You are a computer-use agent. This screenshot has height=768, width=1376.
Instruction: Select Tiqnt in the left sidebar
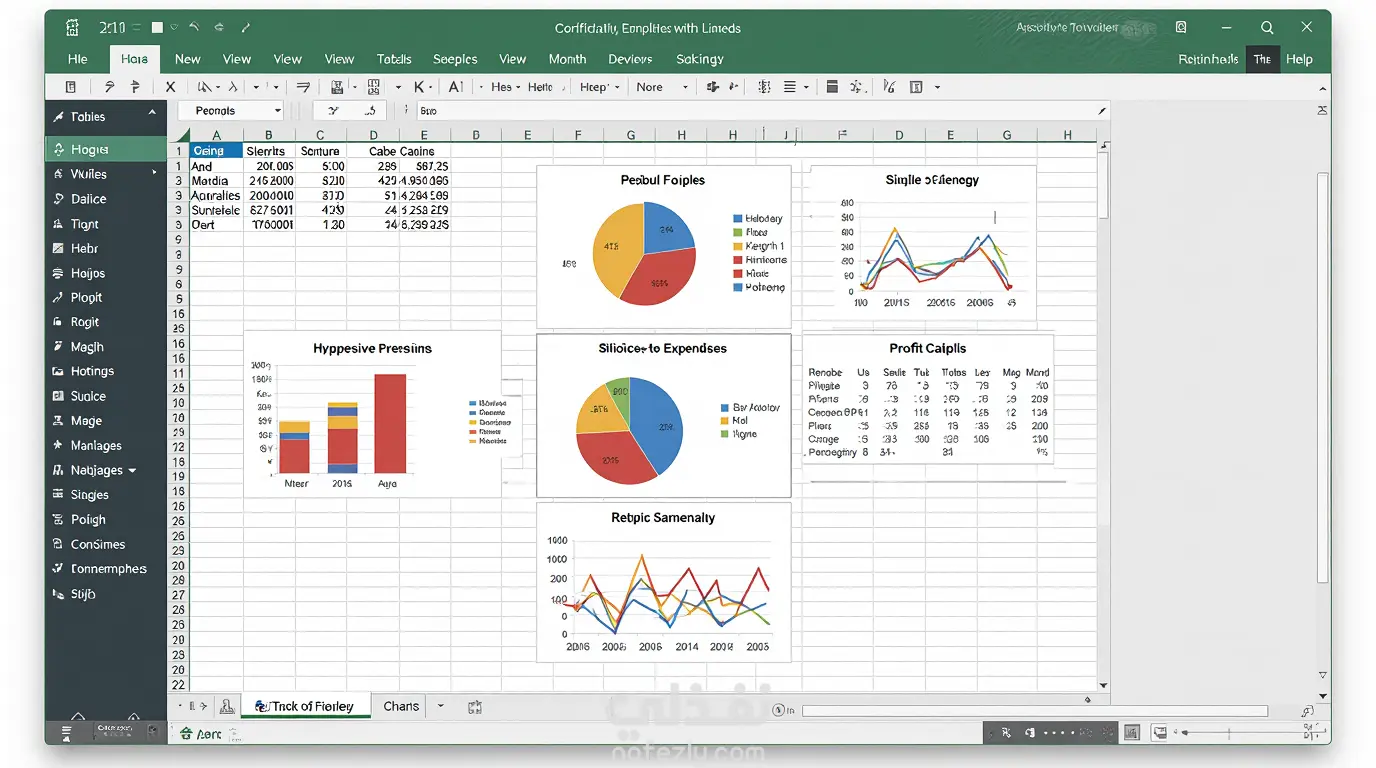[105, 224]
